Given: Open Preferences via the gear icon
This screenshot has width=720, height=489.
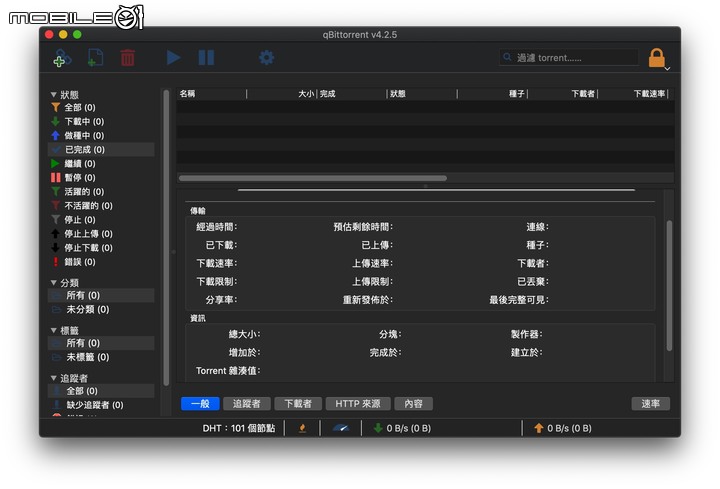Looking at the screenshot, I should click(x=266, y=58).
